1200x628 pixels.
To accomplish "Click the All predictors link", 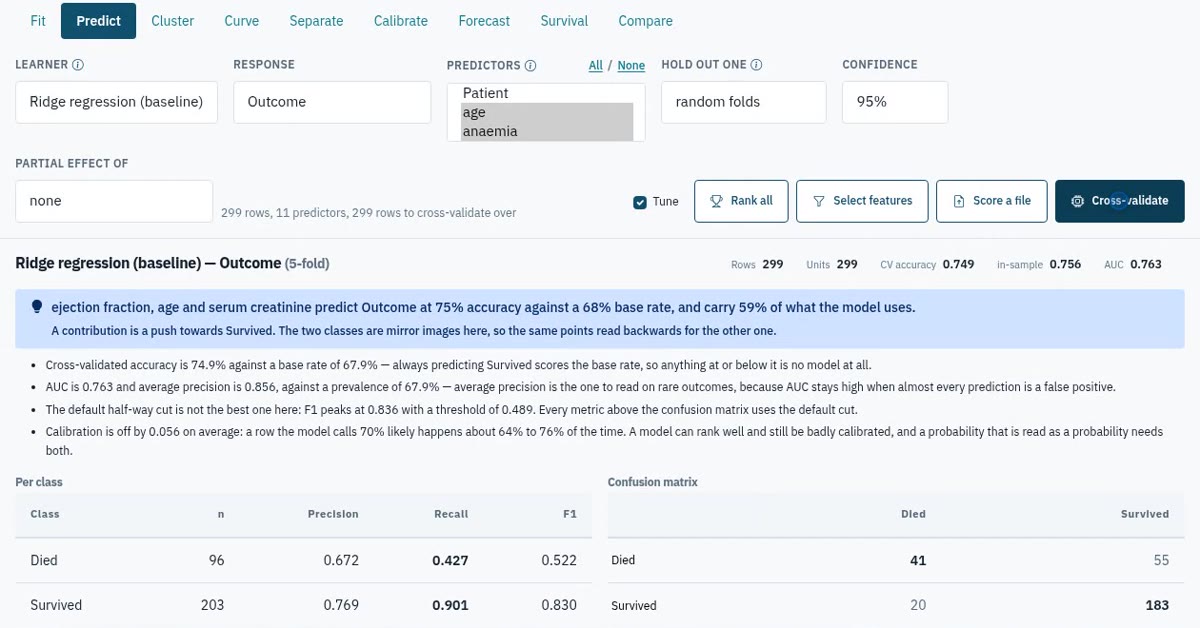I will (596, 66).
